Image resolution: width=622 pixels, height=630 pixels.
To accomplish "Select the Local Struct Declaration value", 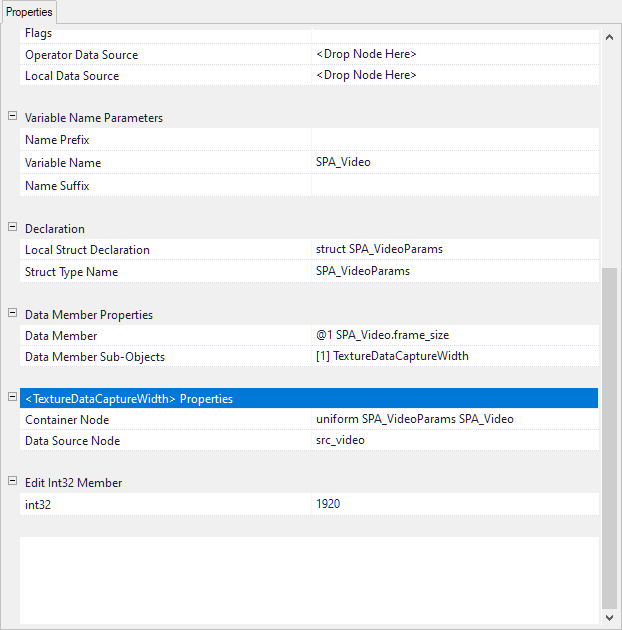I will coord(455,249).
